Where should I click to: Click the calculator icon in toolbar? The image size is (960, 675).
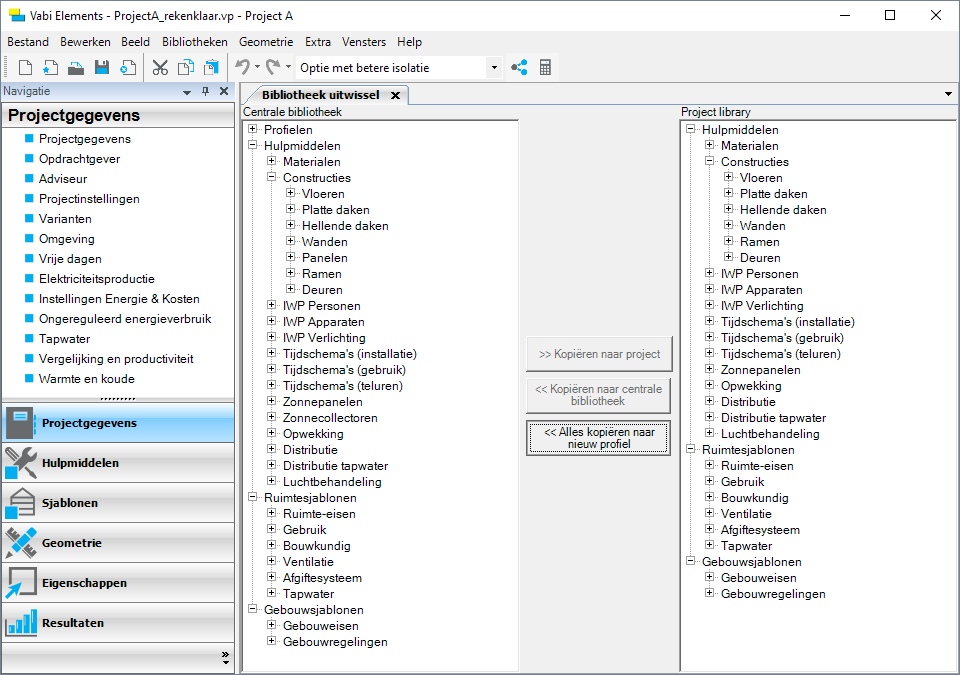click(x=545, y=68)
